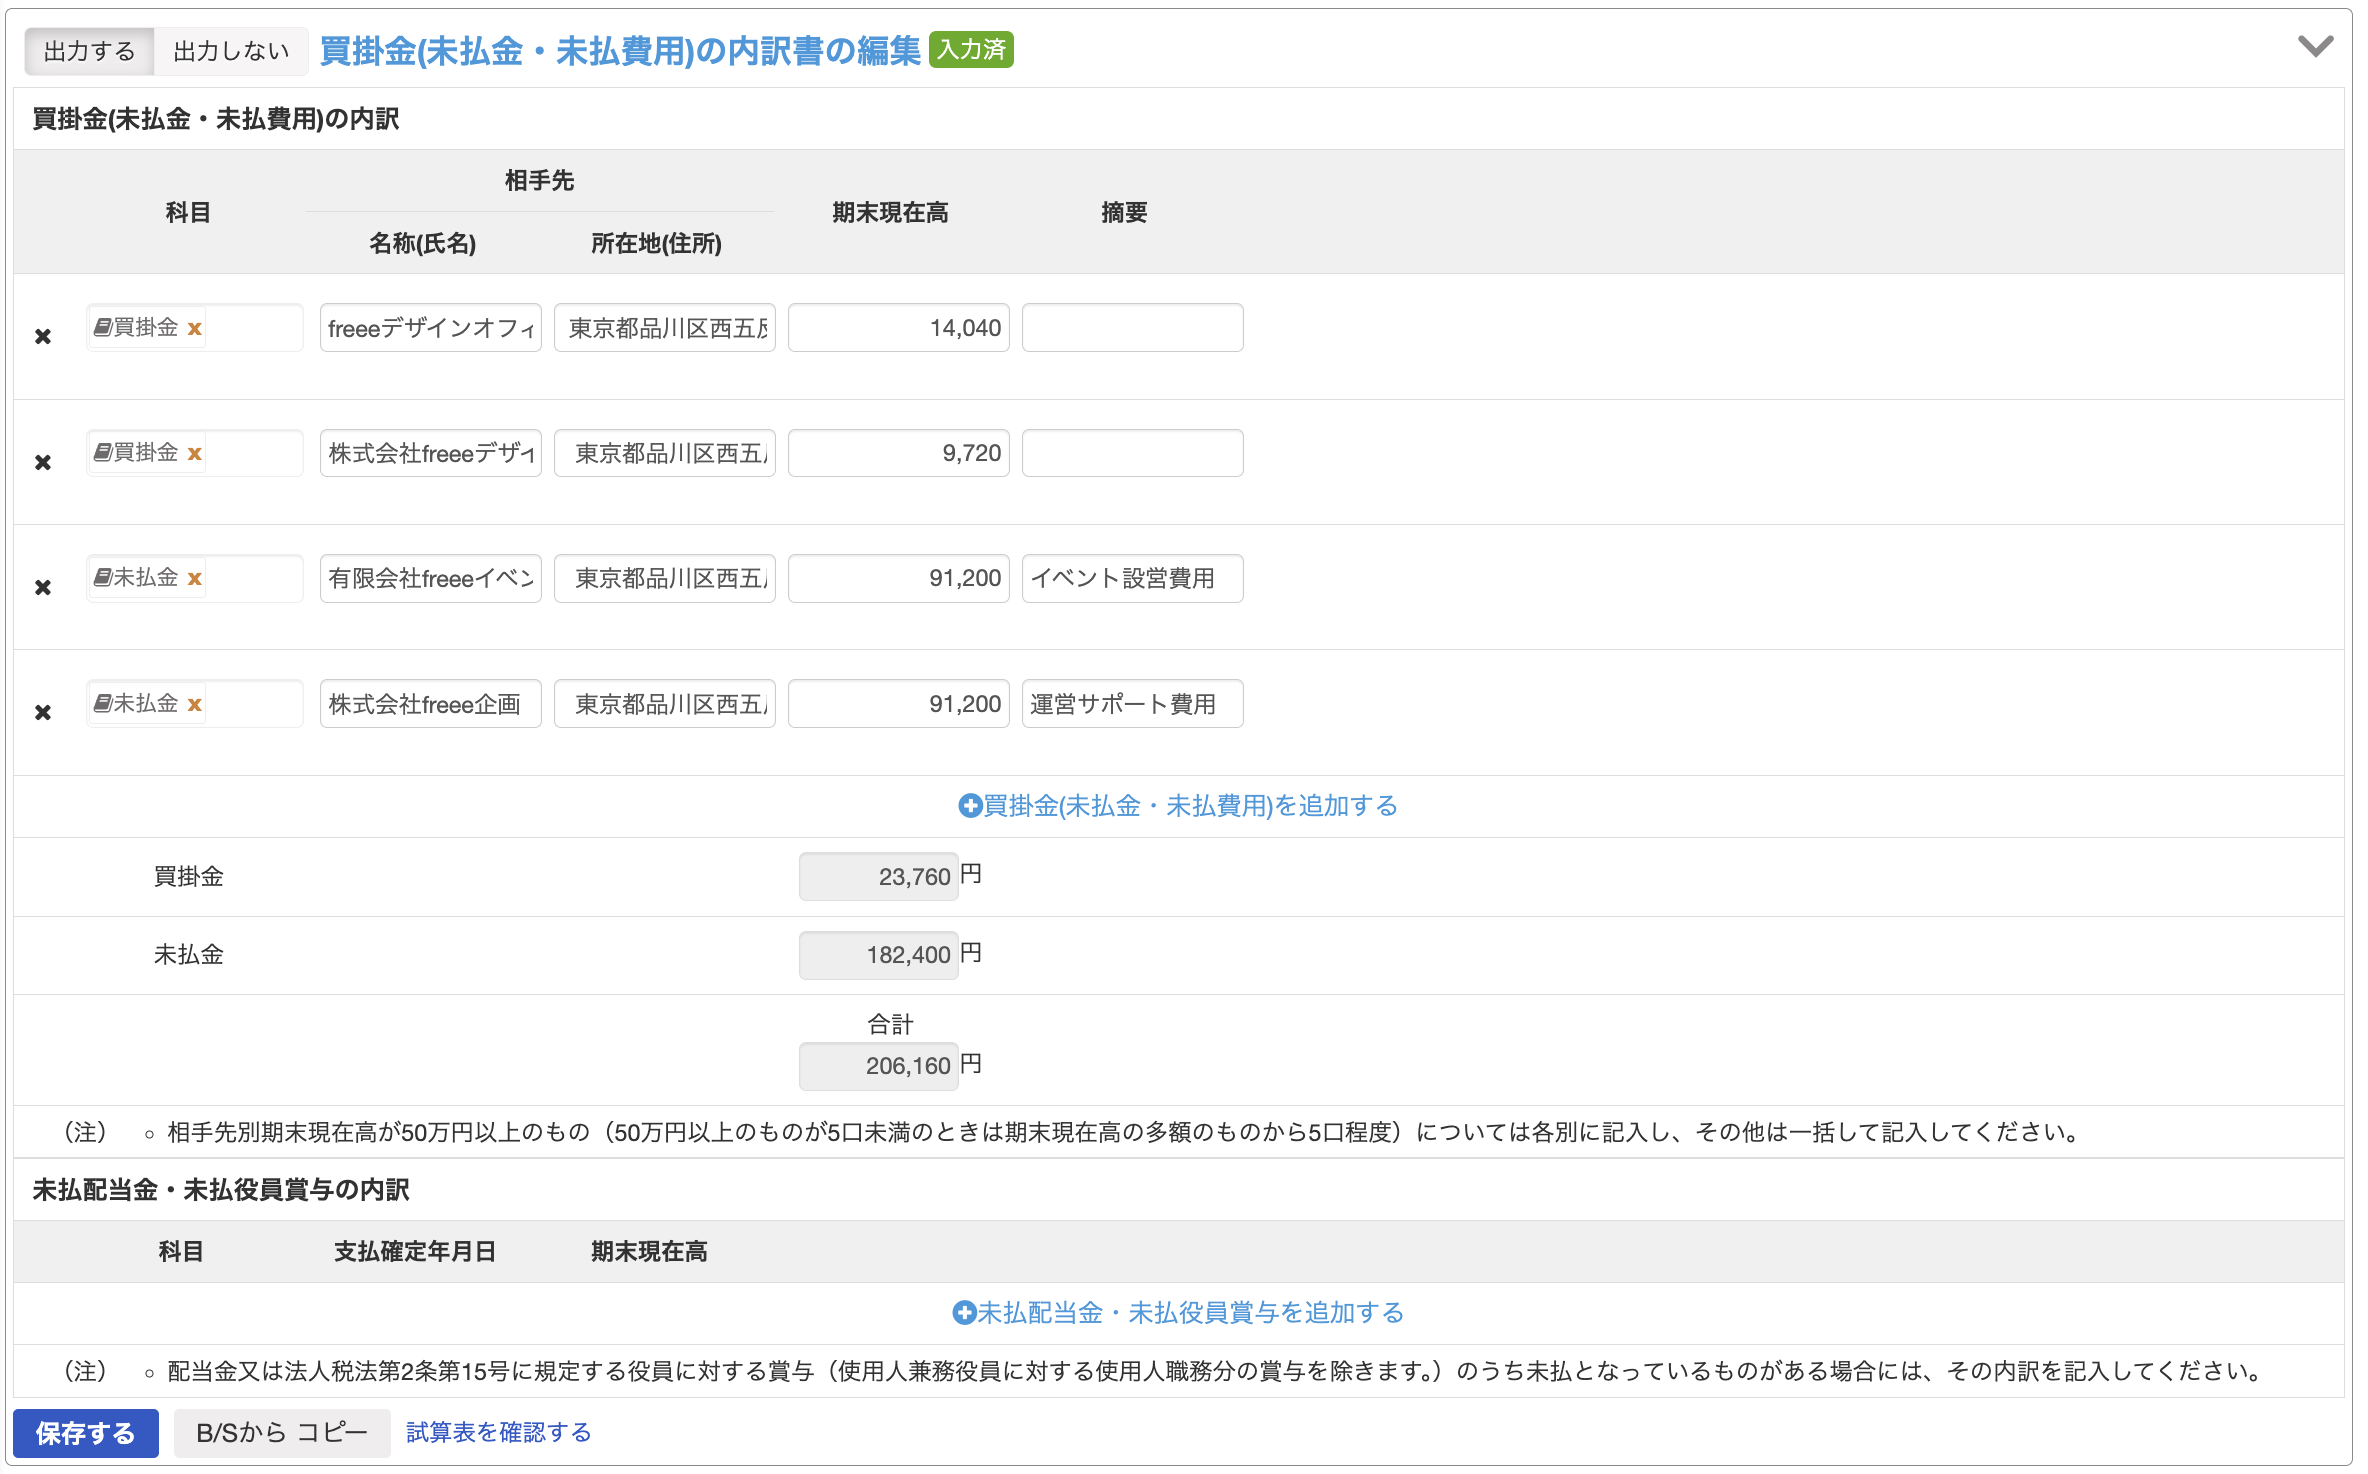The height and width of the screenshot is (1474, 2368).
Task: Collapse the section with the top-right chevron
Action: (x=2315, y=46)
